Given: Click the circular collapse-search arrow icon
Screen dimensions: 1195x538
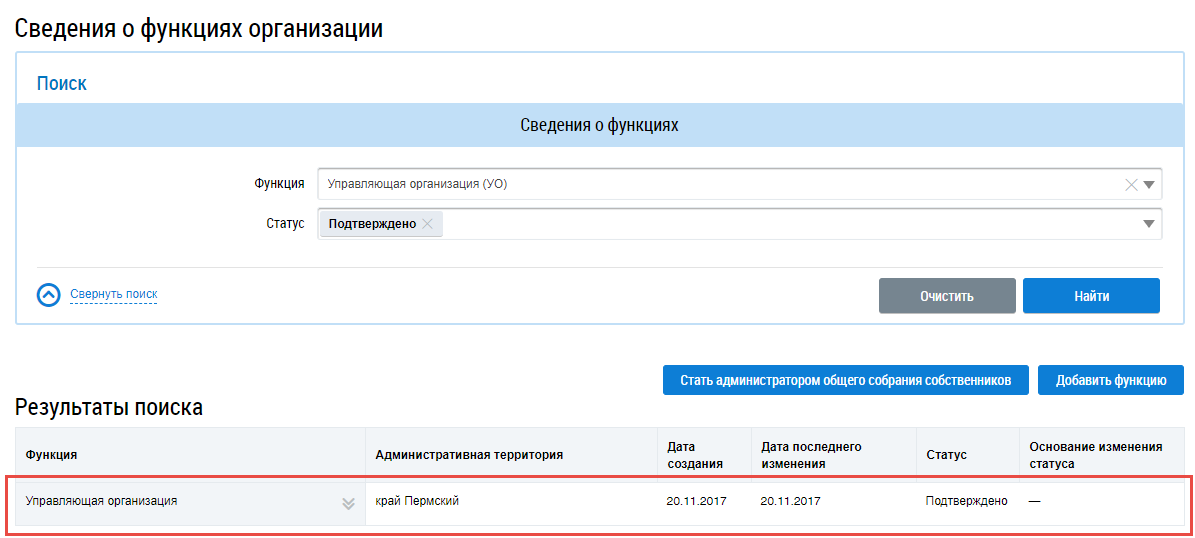Looking at the screenshot, I should tap(49, 295).
